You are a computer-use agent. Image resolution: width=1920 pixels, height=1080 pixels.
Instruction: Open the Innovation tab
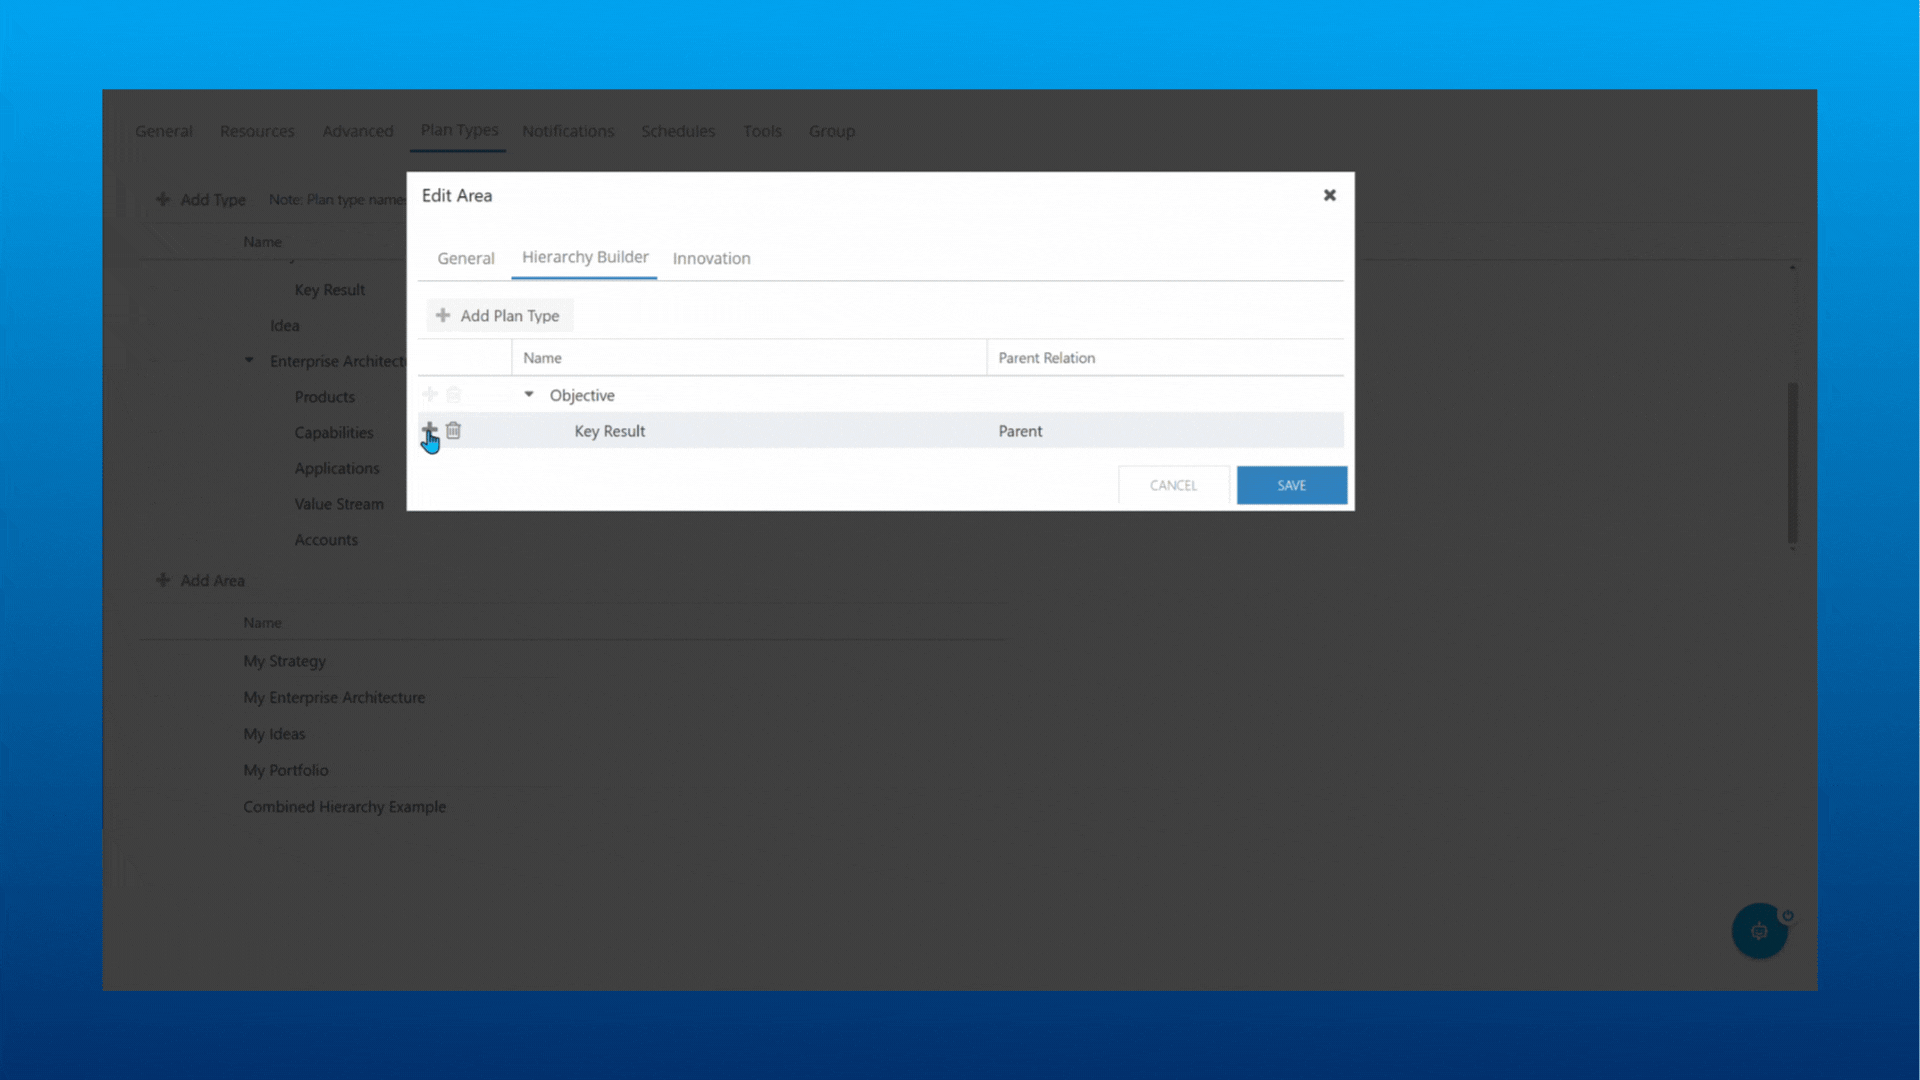[x=711, y=258]
